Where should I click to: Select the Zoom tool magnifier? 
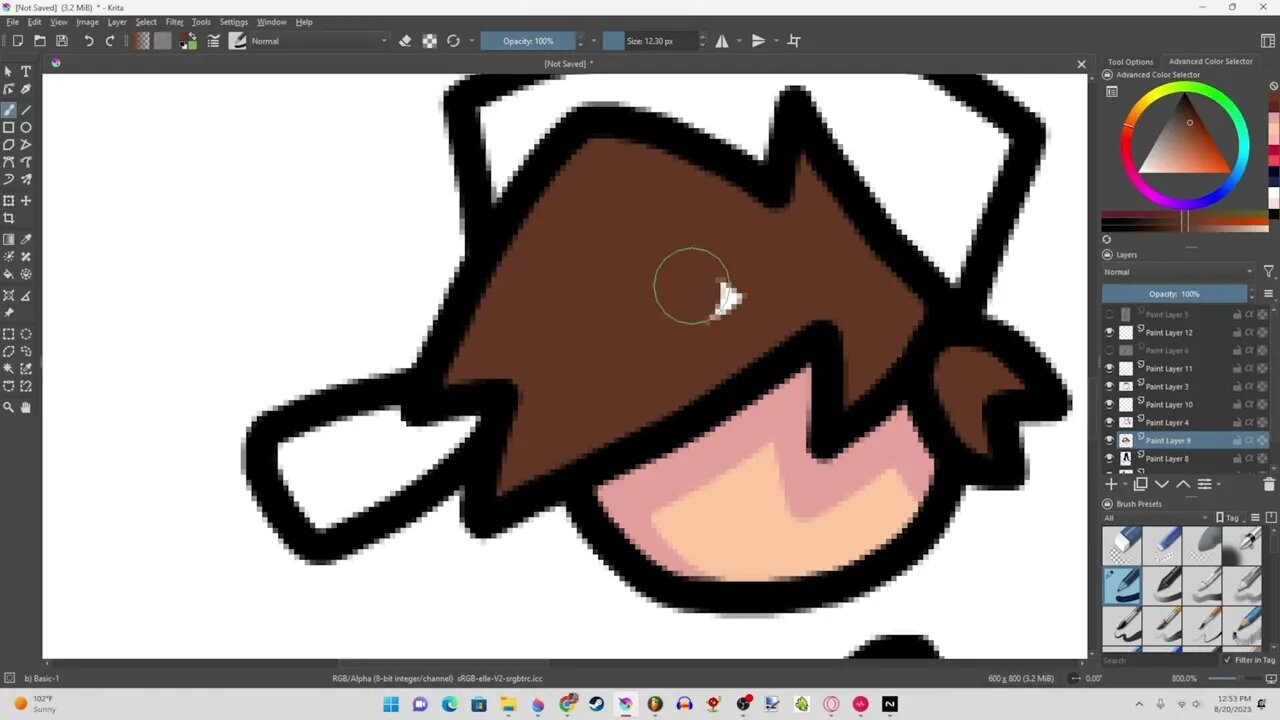[x=9, y=407]
